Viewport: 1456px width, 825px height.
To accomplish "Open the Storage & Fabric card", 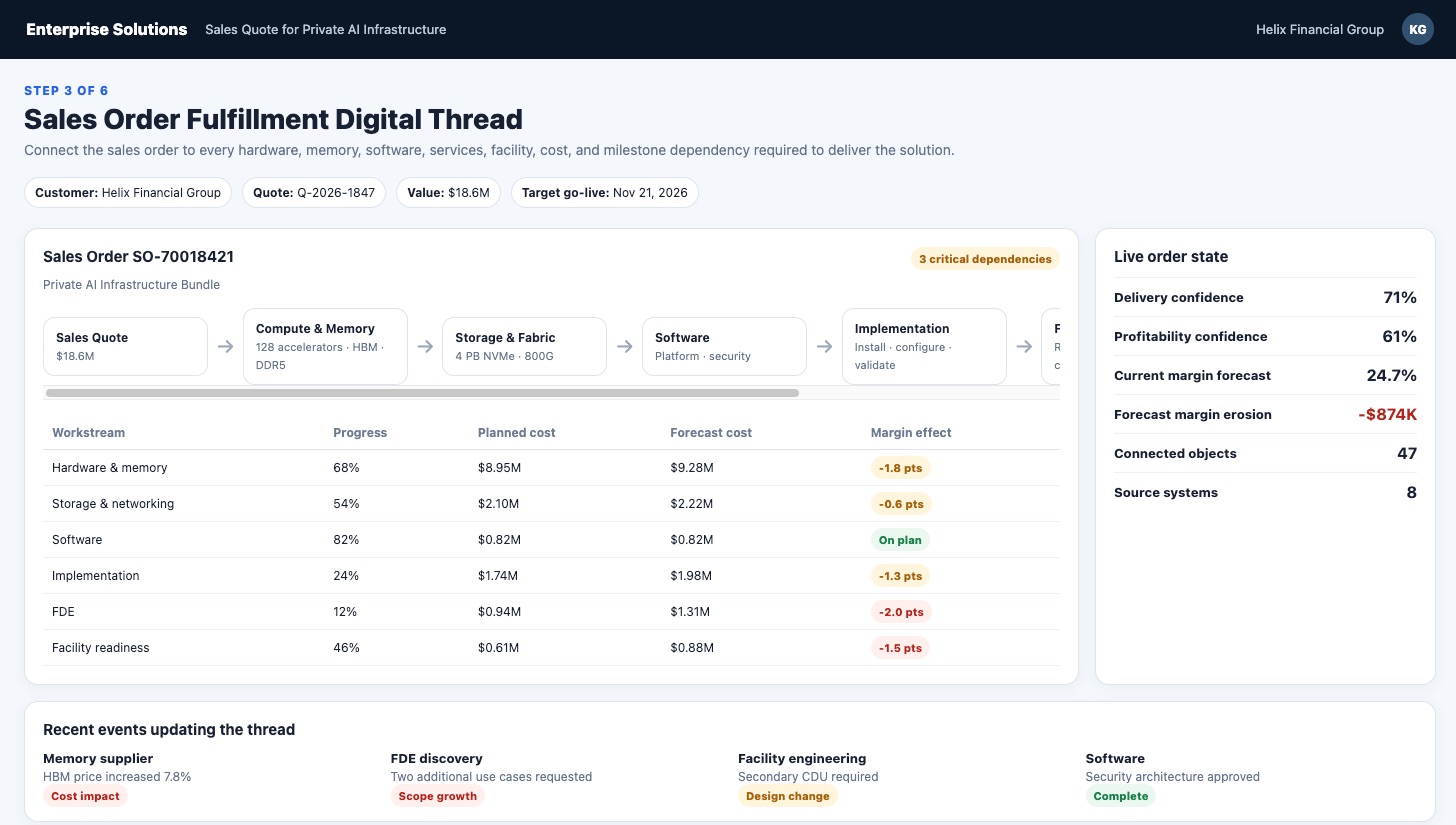I will [524, 347].
